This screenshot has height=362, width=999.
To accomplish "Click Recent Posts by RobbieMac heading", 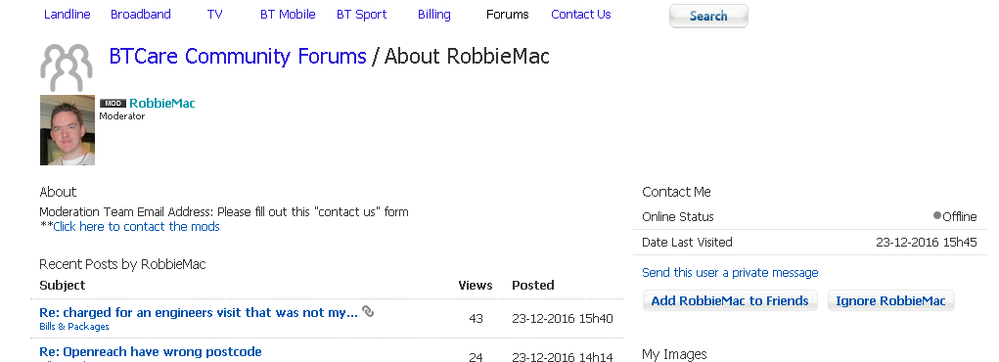I will click(x=123, y=264).
